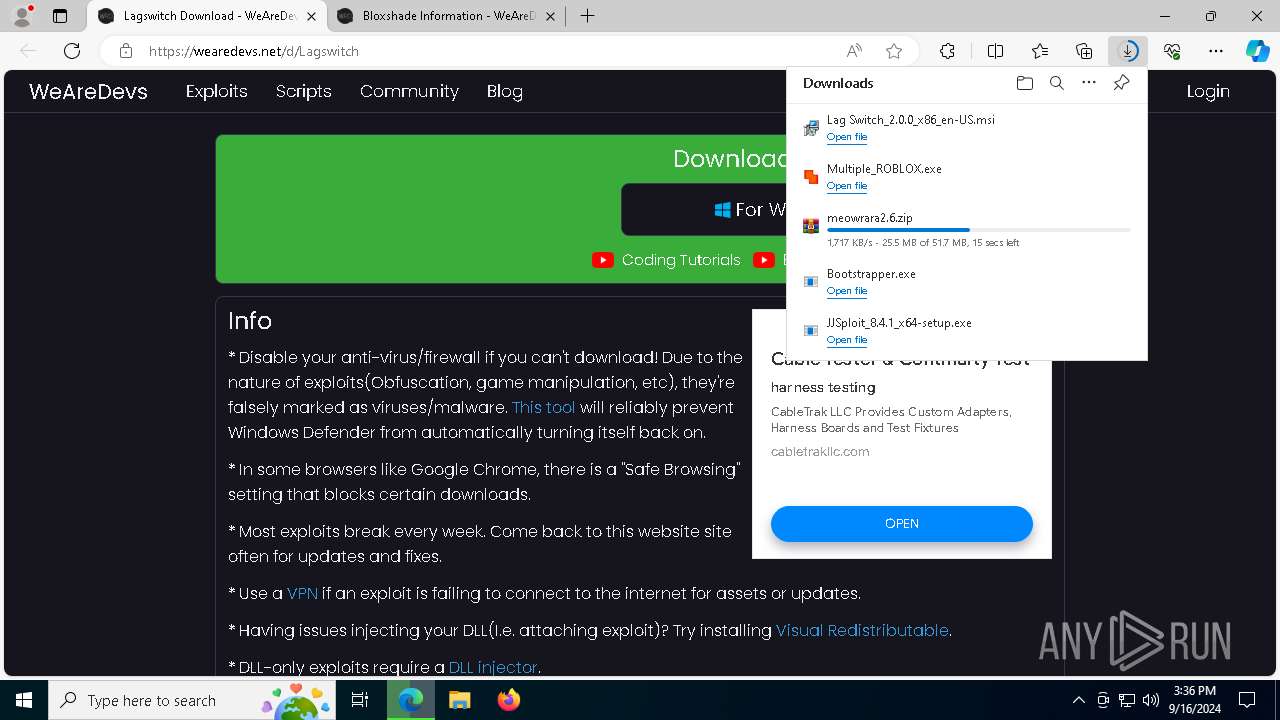Click the YouTube icon by Coding Tutorials
The width and height of the screenshot is (1280, 720).
pyautogui.click(x=603, y=260)
